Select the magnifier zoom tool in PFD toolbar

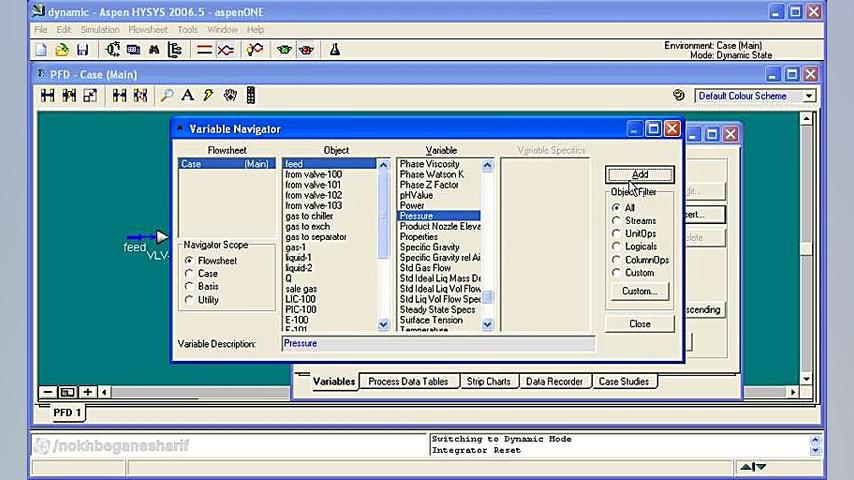167,95
